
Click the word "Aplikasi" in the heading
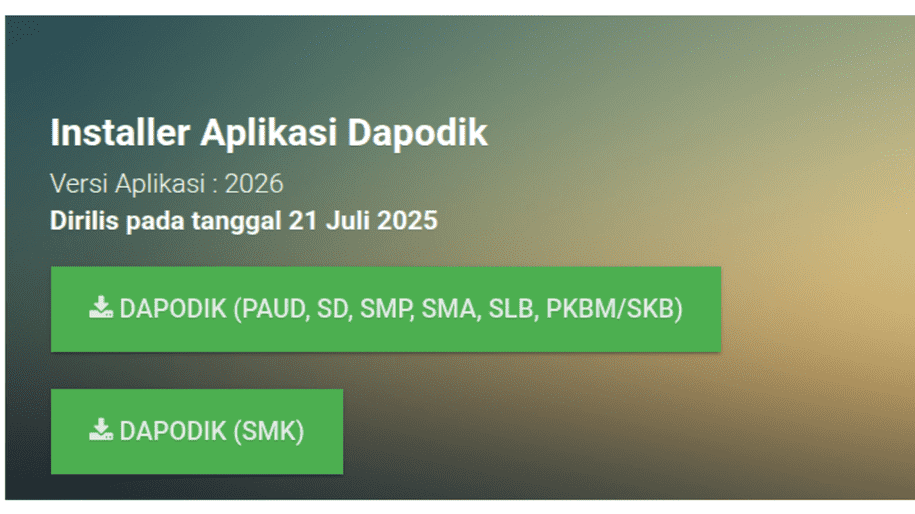point(268,132)
